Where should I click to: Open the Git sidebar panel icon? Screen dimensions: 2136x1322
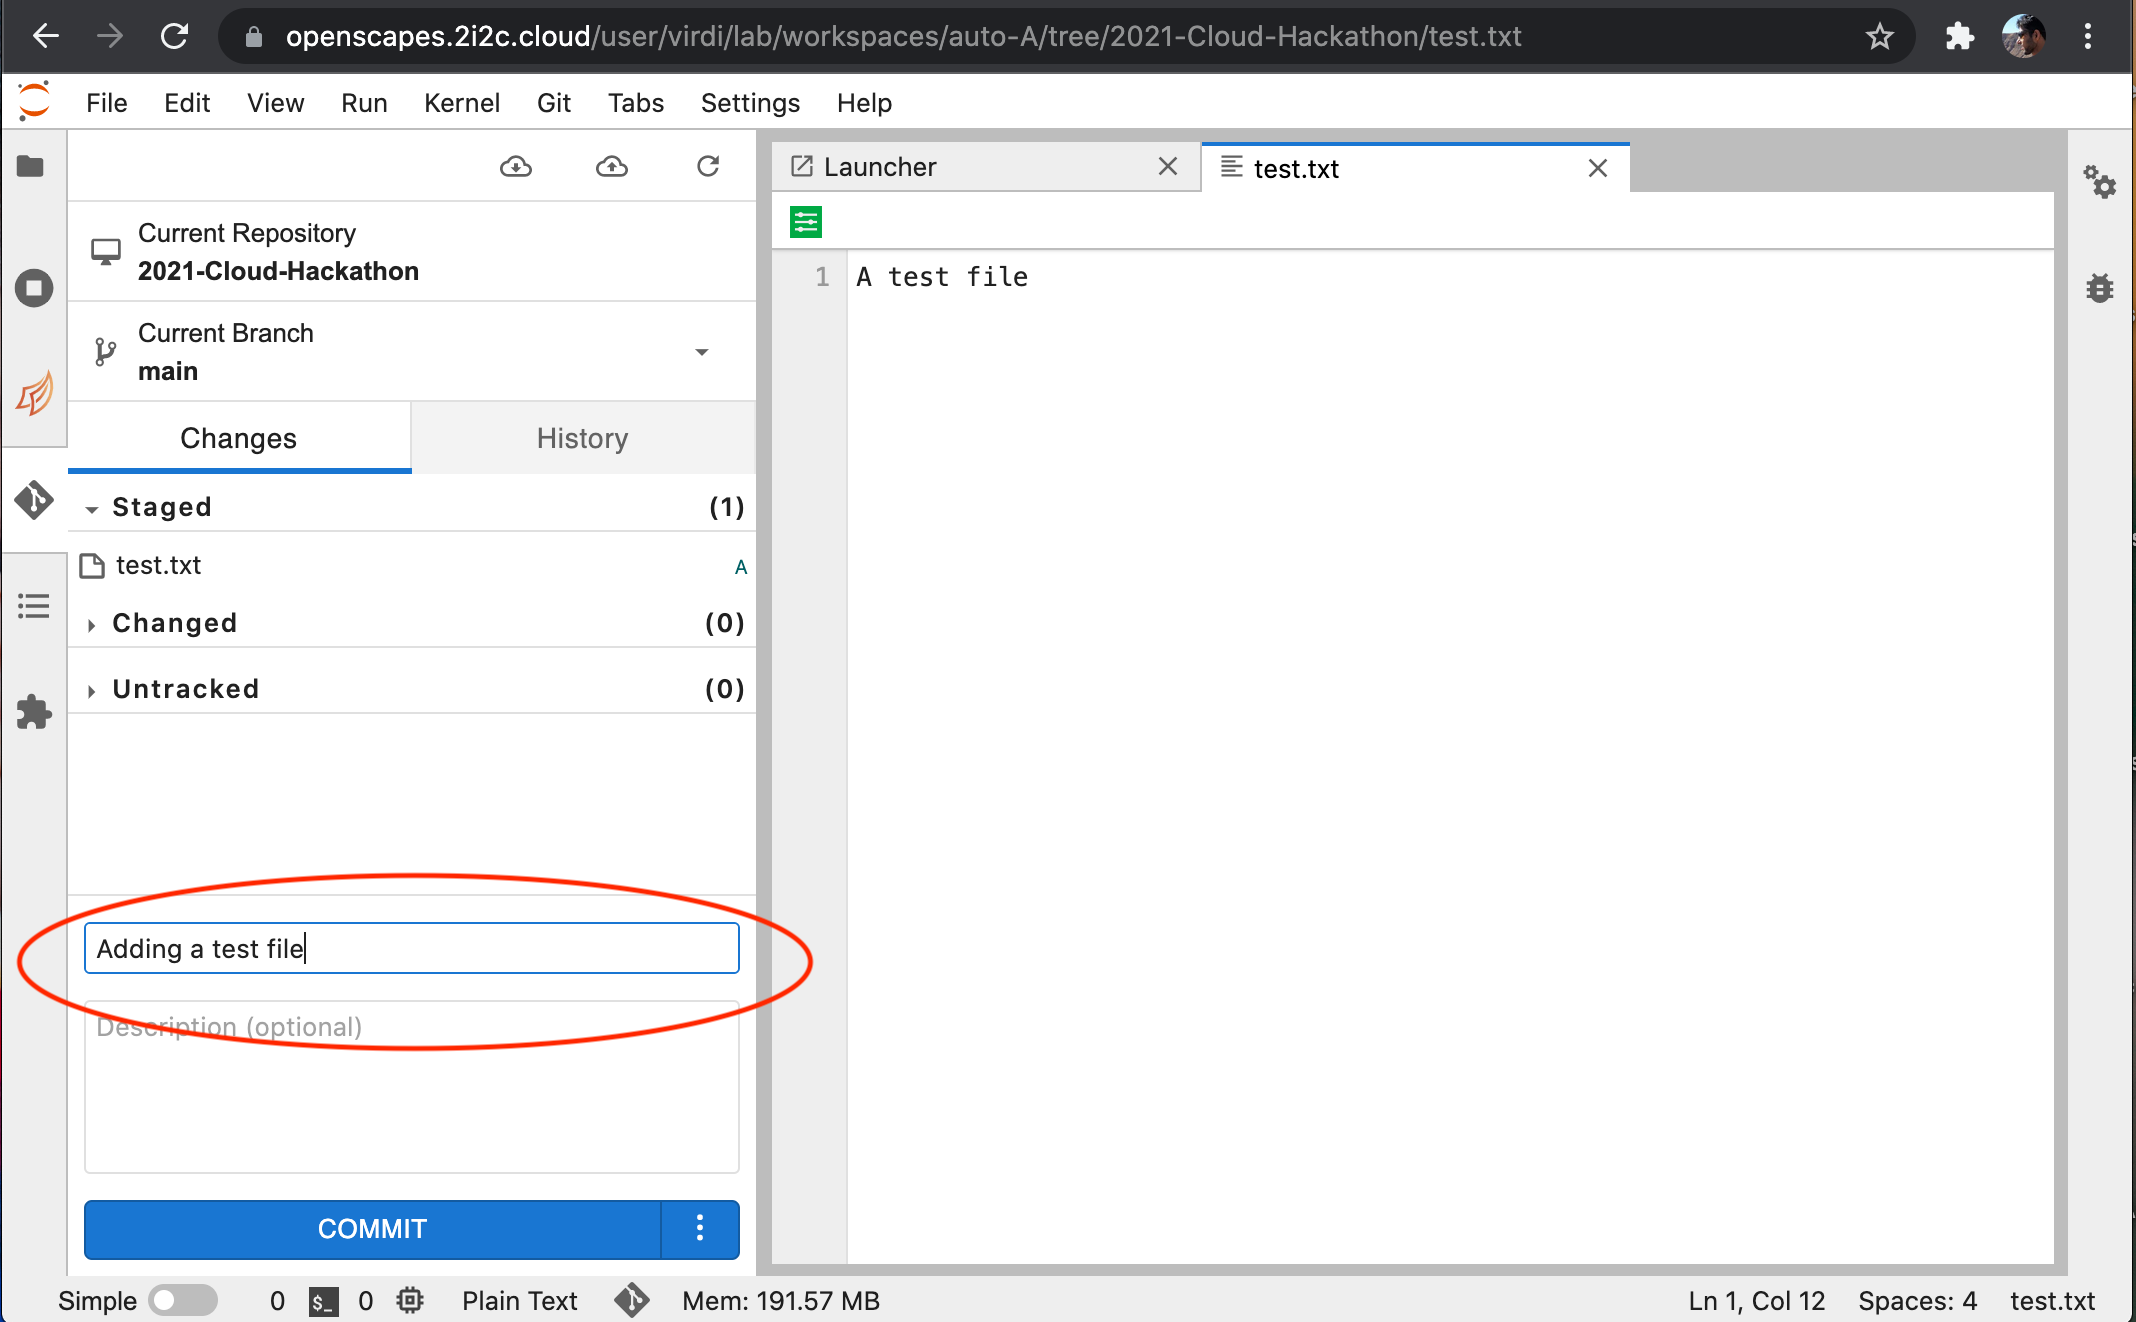tap(33, 499)
